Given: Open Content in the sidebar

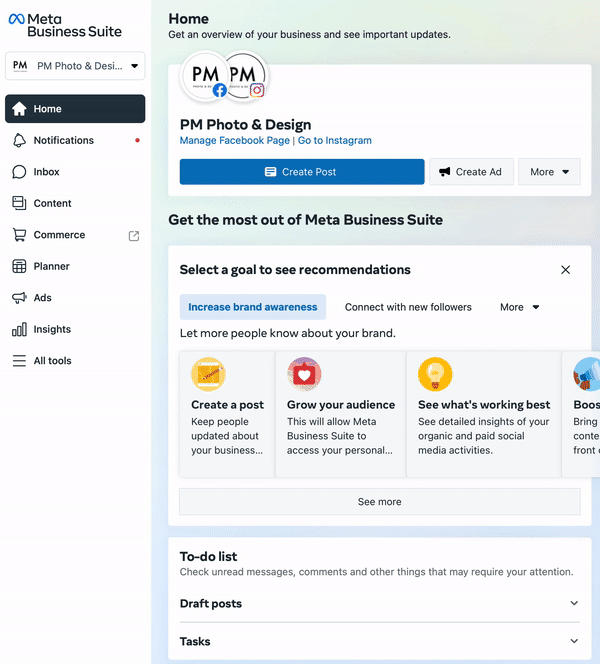Looking at the screenshot, I should [75, 203].
